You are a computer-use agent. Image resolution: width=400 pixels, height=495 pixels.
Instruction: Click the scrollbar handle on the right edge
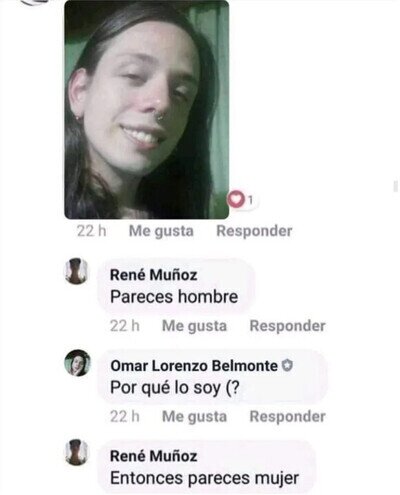click(x=395, y=186)
